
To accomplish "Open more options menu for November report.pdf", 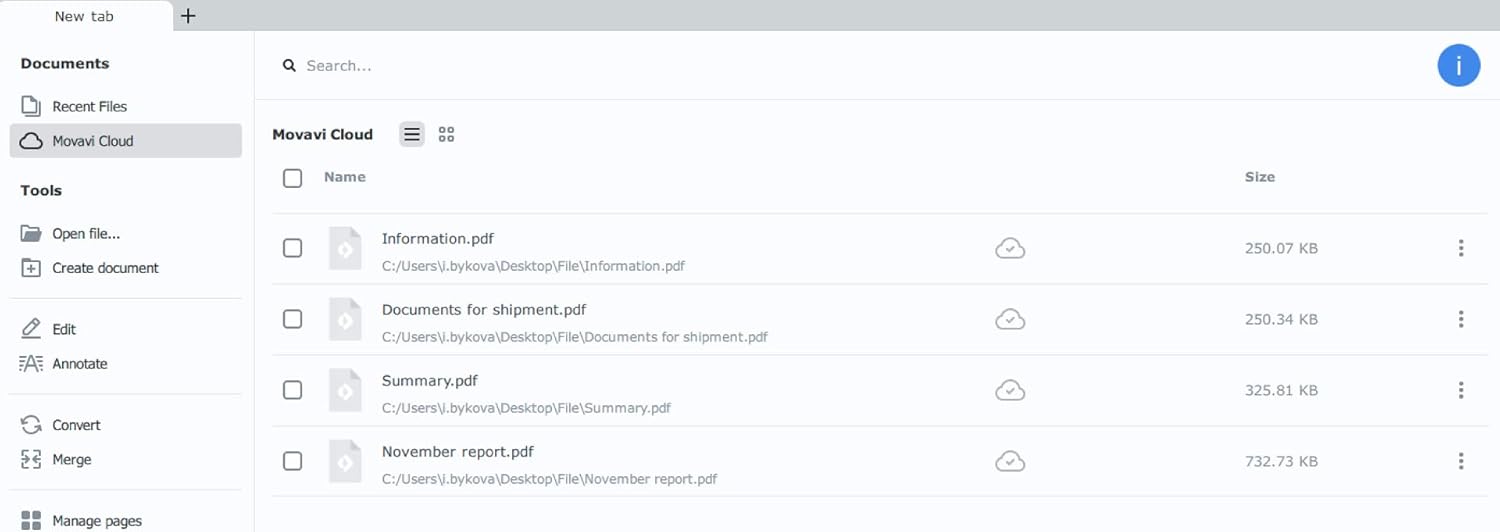I will click(1461, 461).
